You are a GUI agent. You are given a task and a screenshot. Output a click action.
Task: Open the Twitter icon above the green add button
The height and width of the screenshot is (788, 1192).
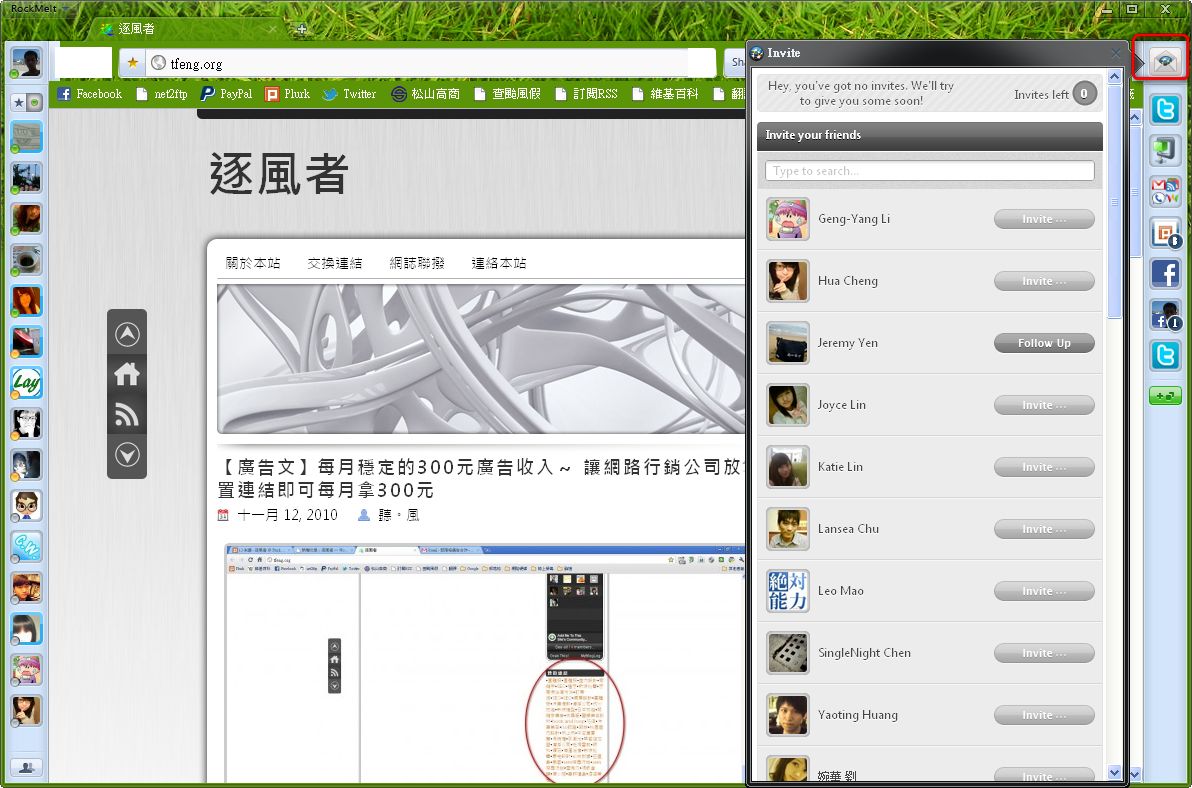(x=1165, y=355)
